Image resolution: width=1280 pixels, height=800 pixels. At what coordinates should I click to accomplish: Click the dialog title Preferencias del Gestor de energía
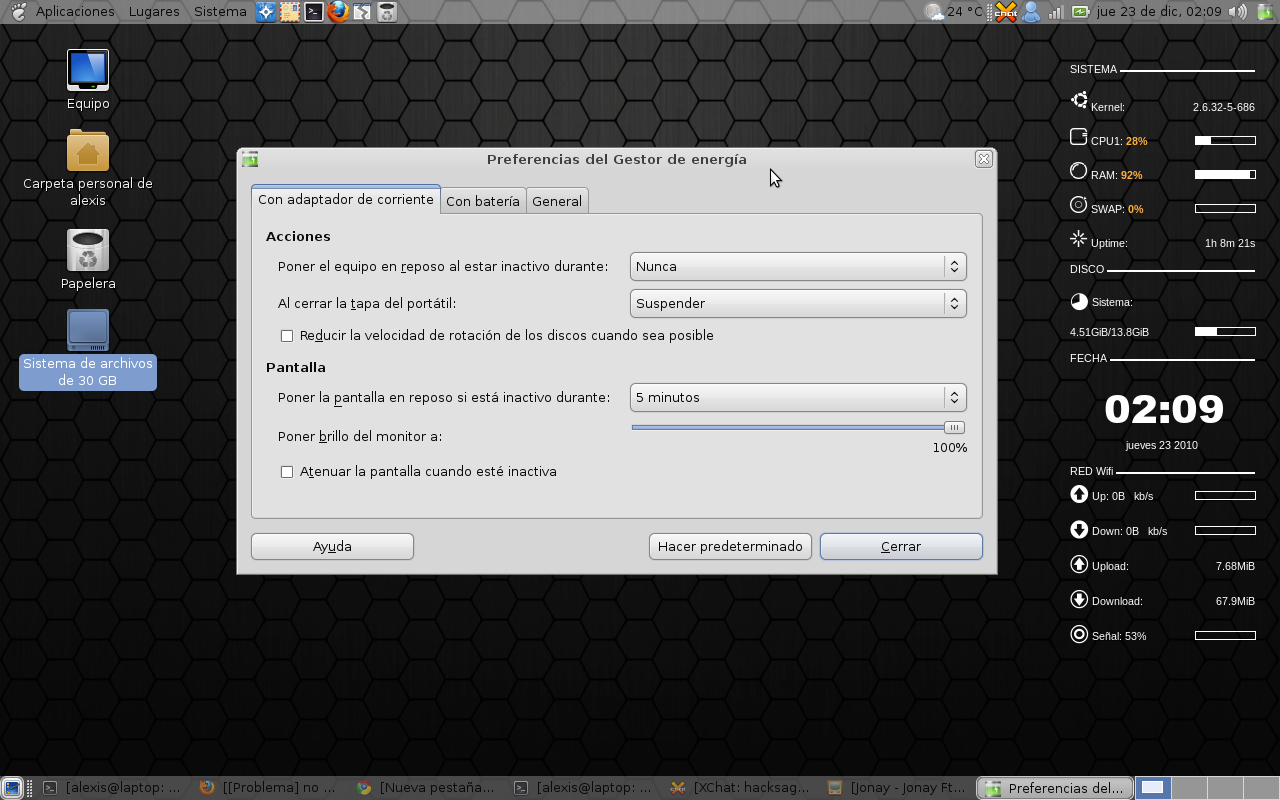tap(617, 159)
